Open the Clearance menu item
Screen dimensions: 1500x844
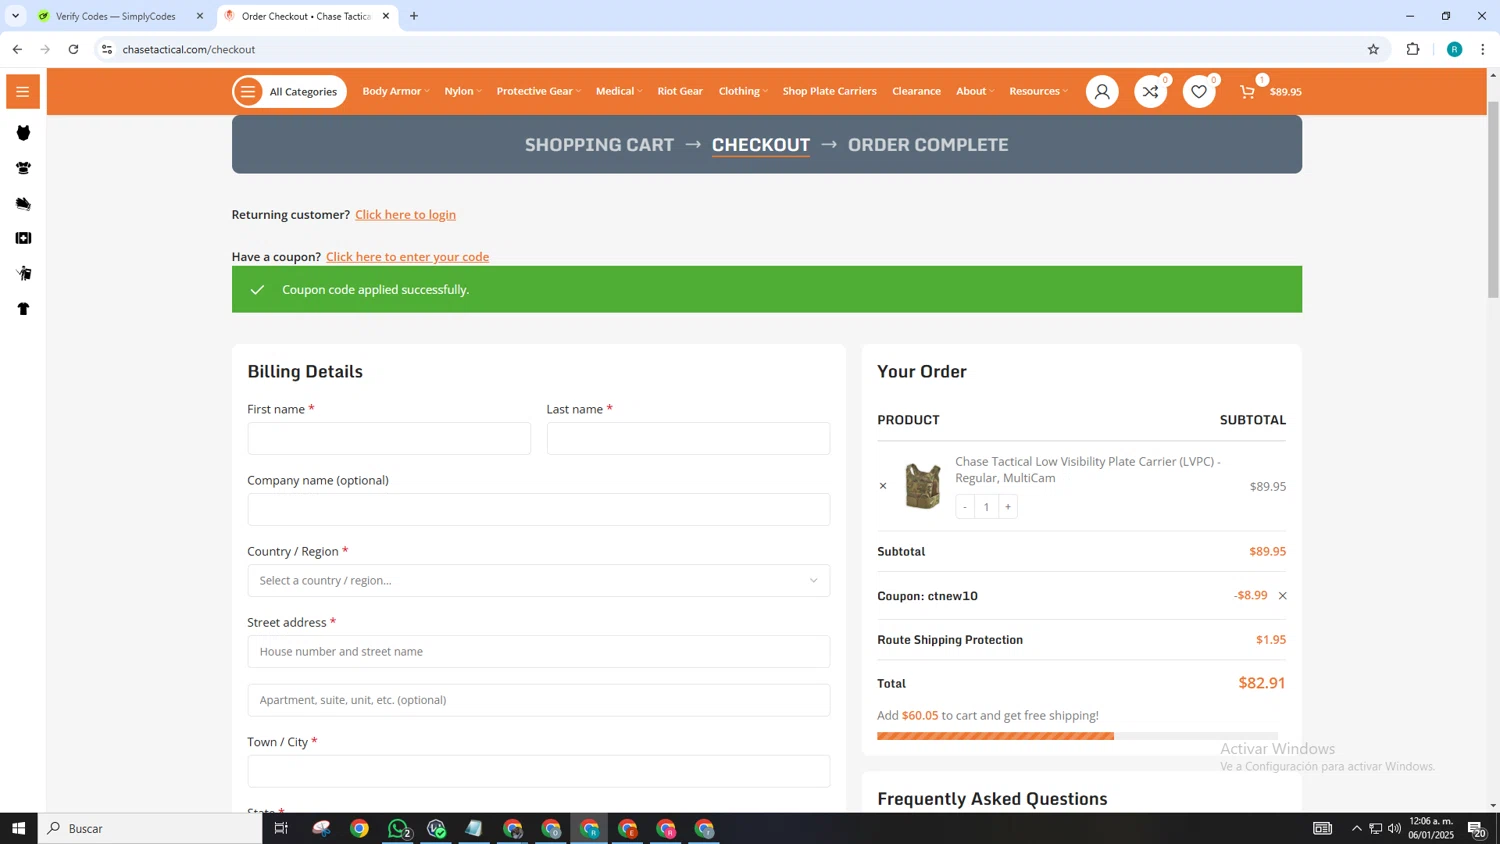pos(916,91)
